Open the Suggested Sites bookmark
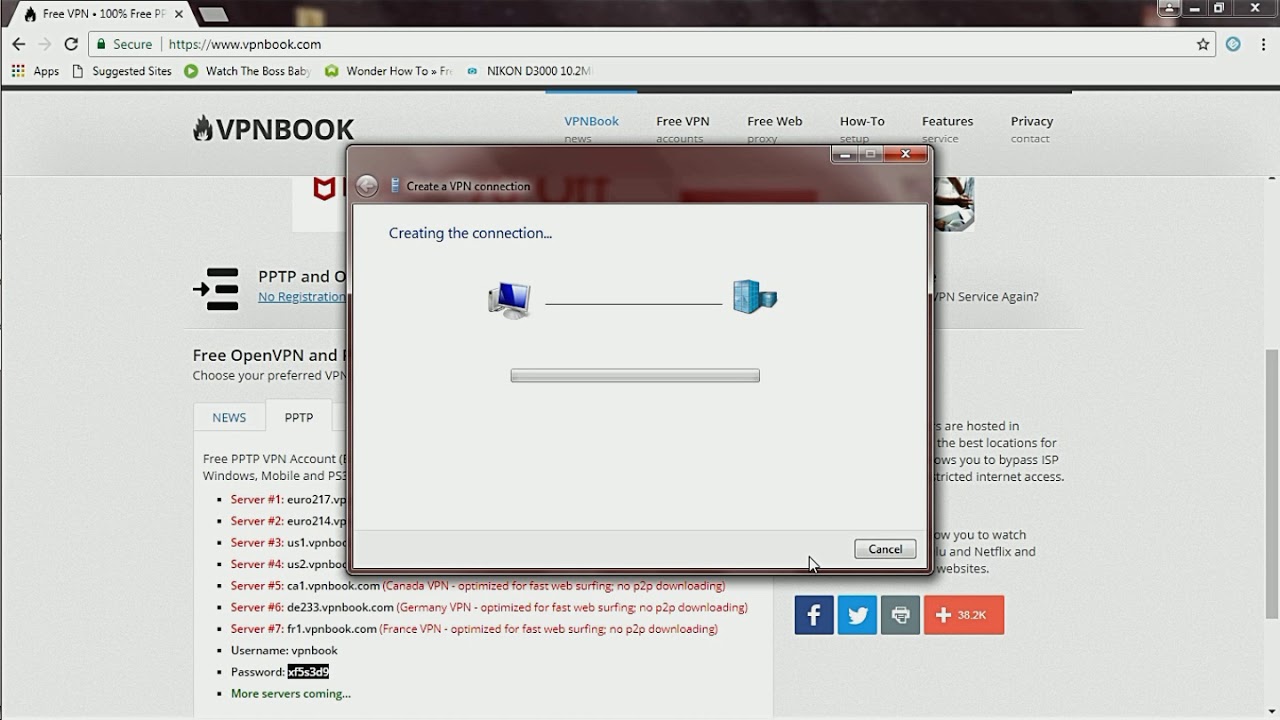 (x=122, y=71)
